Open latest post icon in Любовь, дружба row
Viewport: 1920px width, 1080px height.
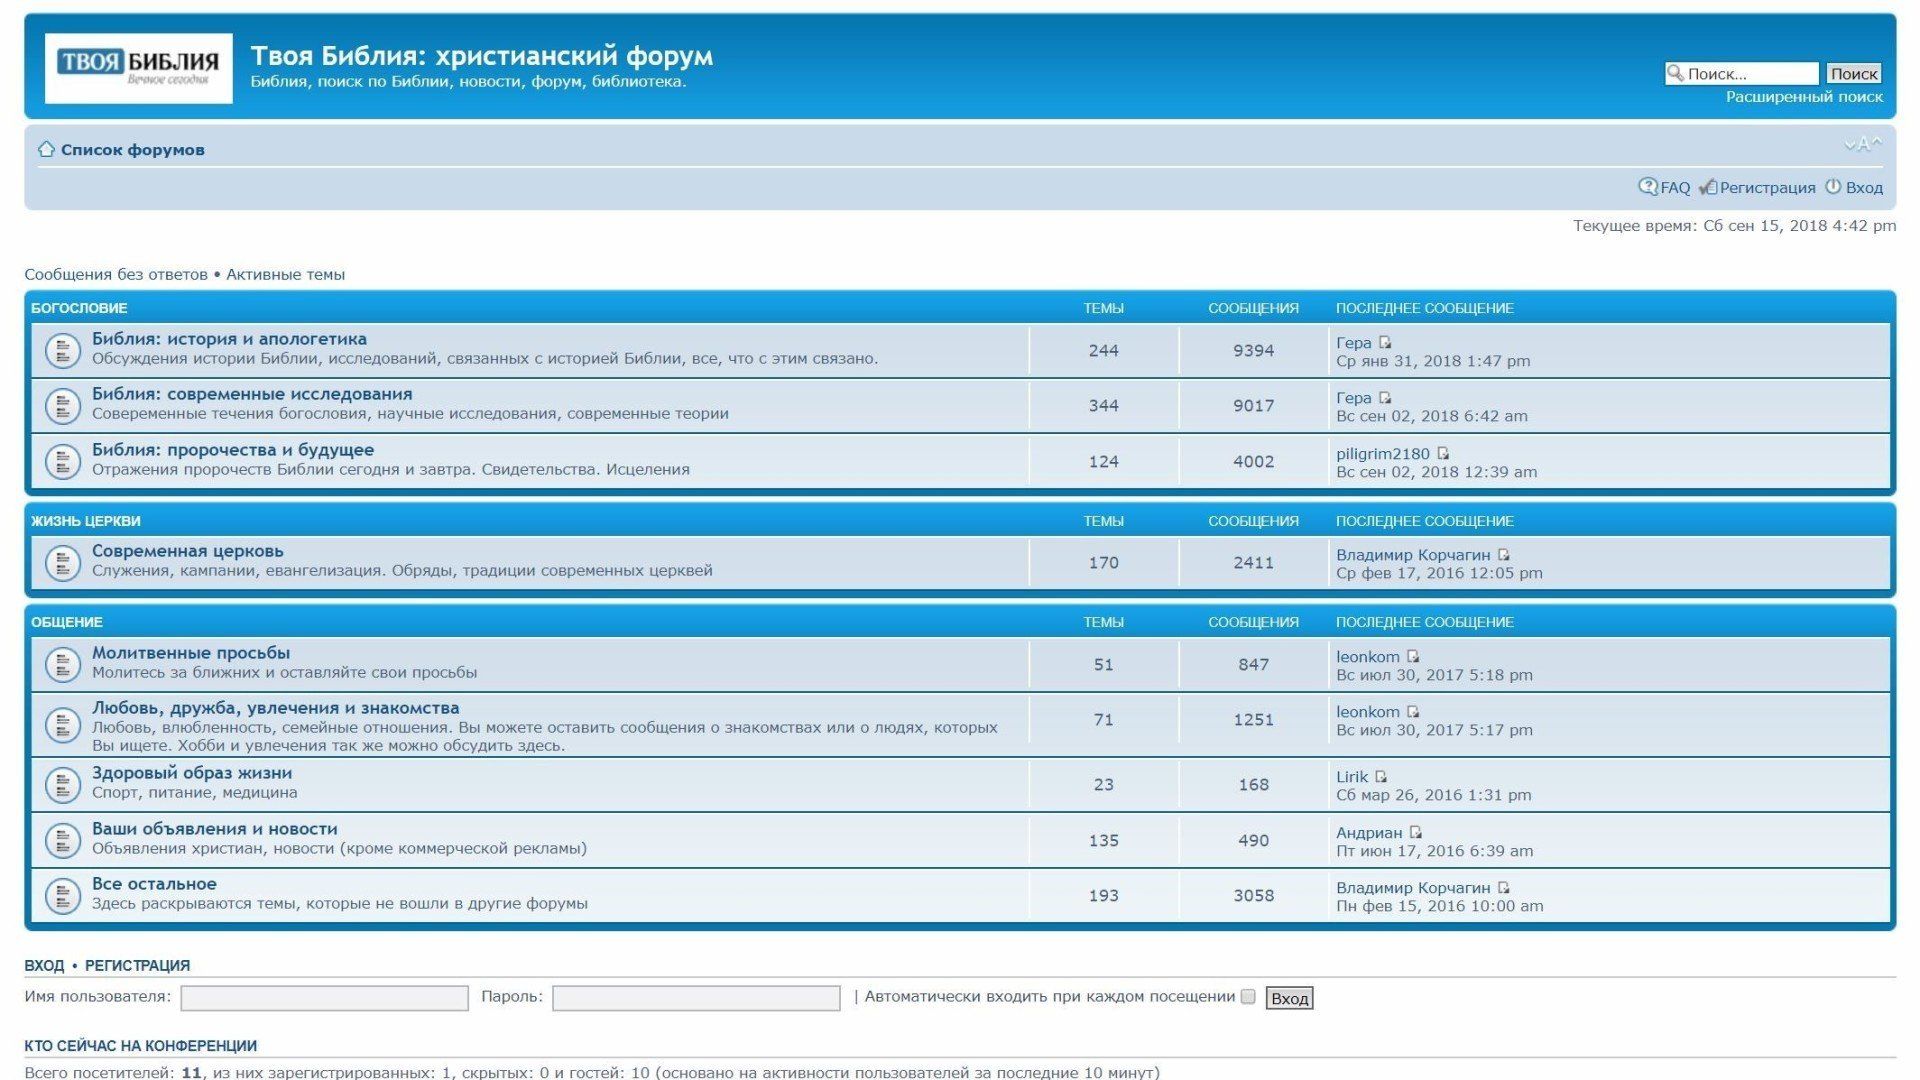[x=1413, y=711]
